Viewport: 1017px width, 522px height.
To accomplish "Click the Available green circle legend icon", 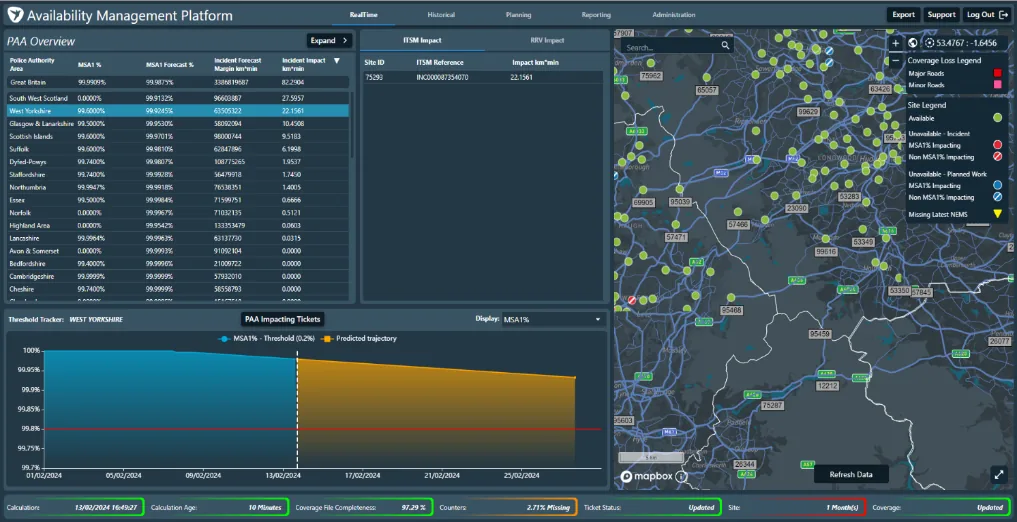I will (998, 117).
